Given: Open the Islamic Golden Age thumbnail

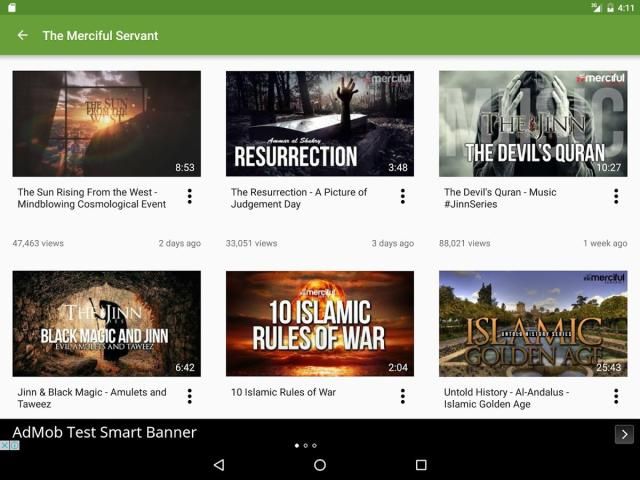Looking at the screenshot, I should click(x=533, y=323).
